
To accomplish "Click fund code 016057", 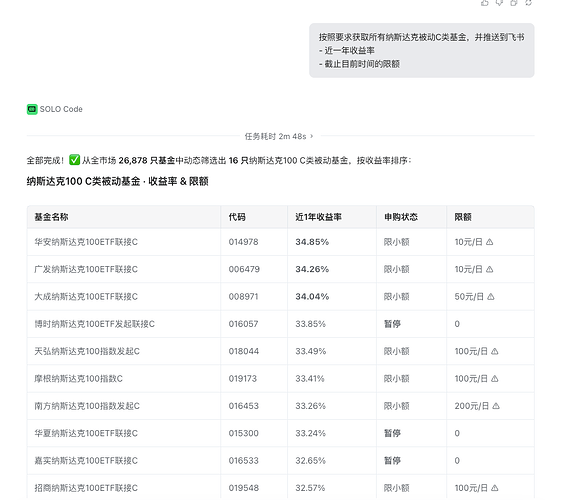I will (x=244, y=324).
